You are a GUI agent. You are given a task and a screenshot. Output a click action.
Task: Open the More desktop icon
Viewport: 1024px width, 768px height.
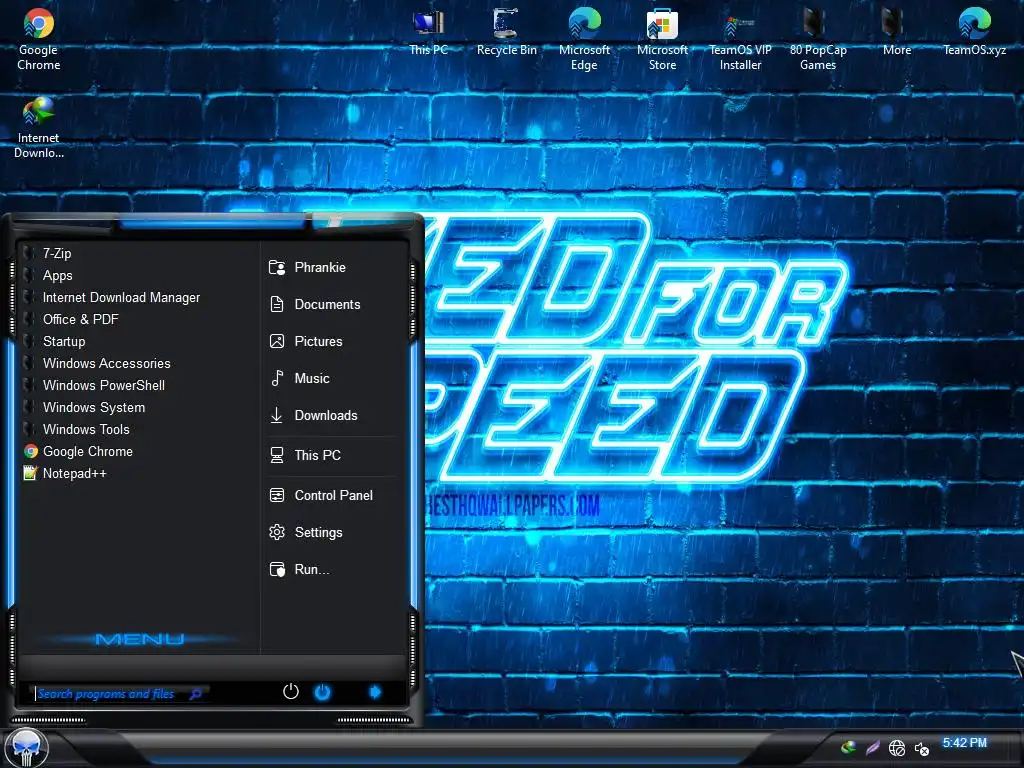tap(896, 33)
